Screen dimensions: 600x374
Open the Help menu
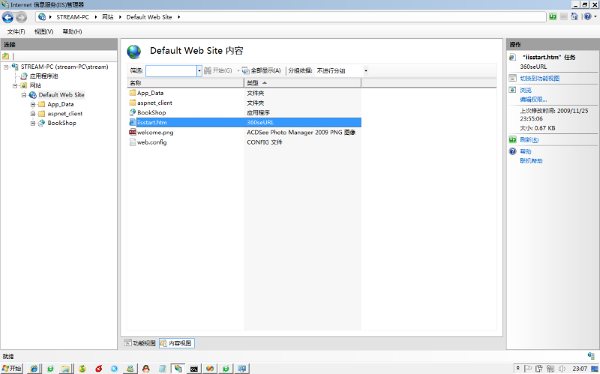[72, 31]
